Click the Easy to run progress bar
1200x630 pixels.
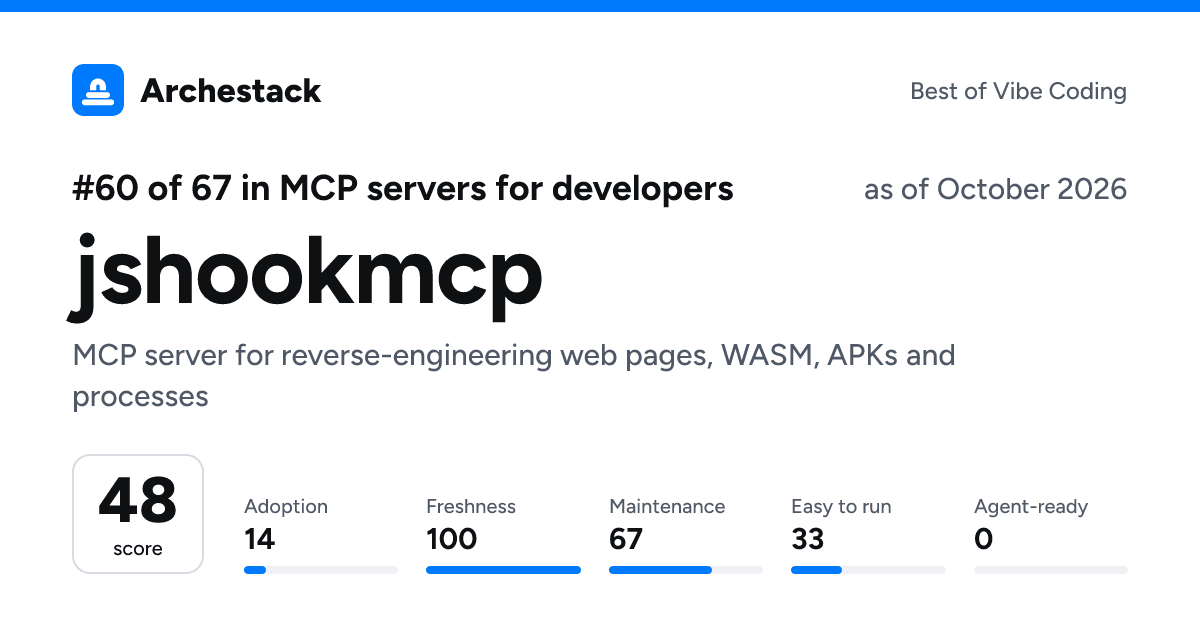[x=868, y=570]
